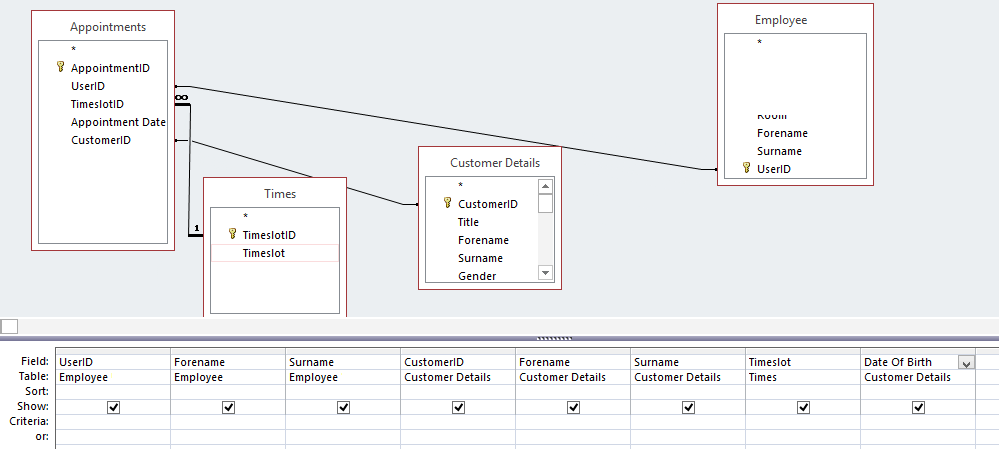
Task: Choose the Gender field in Customer Details
Action: (477, 276)
